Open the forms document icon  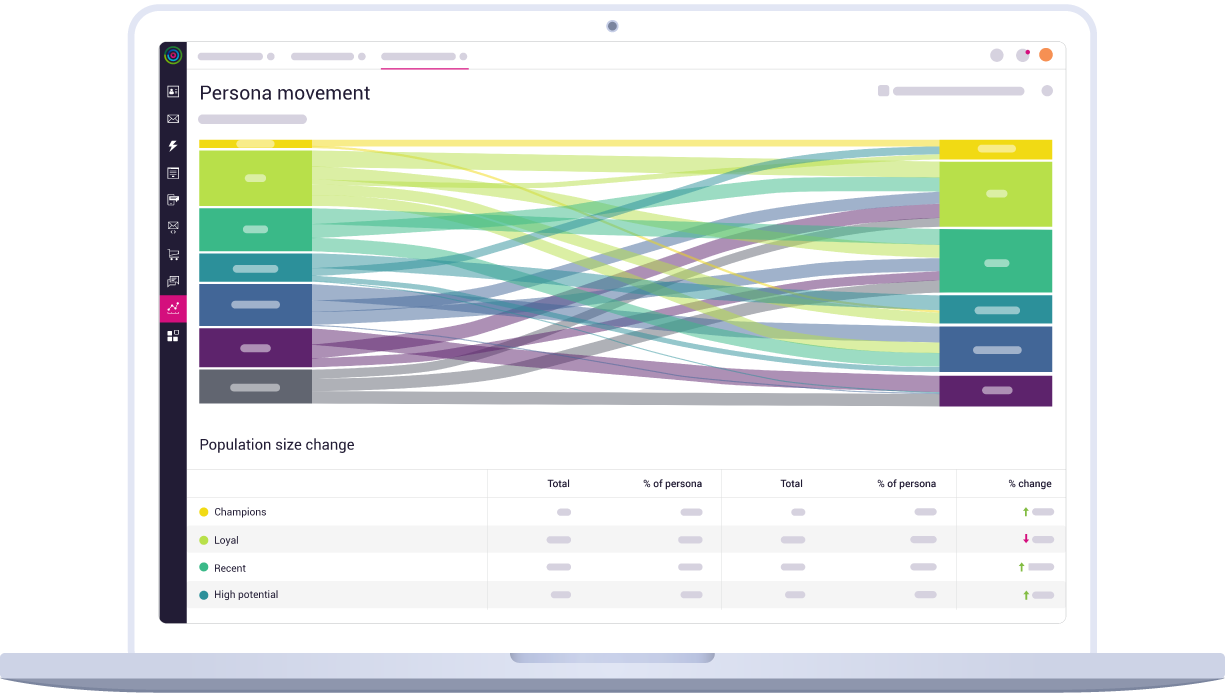pyautogui.click(x=172, y=172)
